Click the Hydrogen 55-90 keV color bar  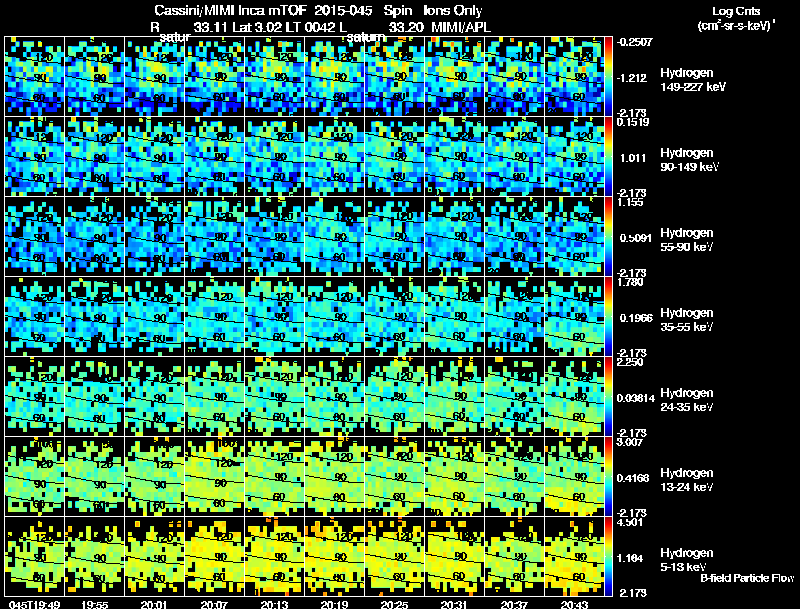click(x=608, y=237)
